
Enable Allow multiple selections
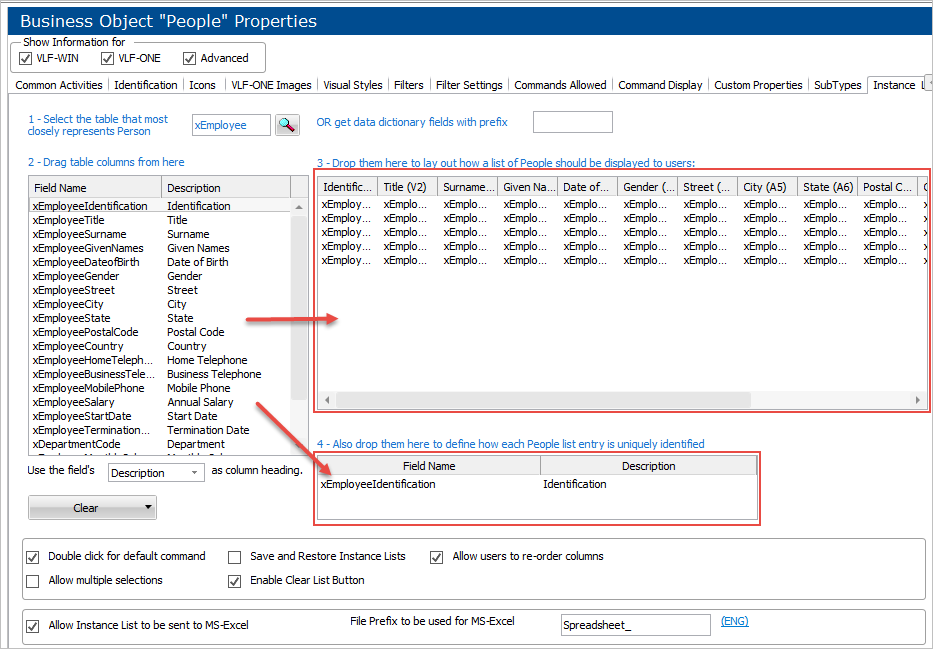(x=33, y=580)
